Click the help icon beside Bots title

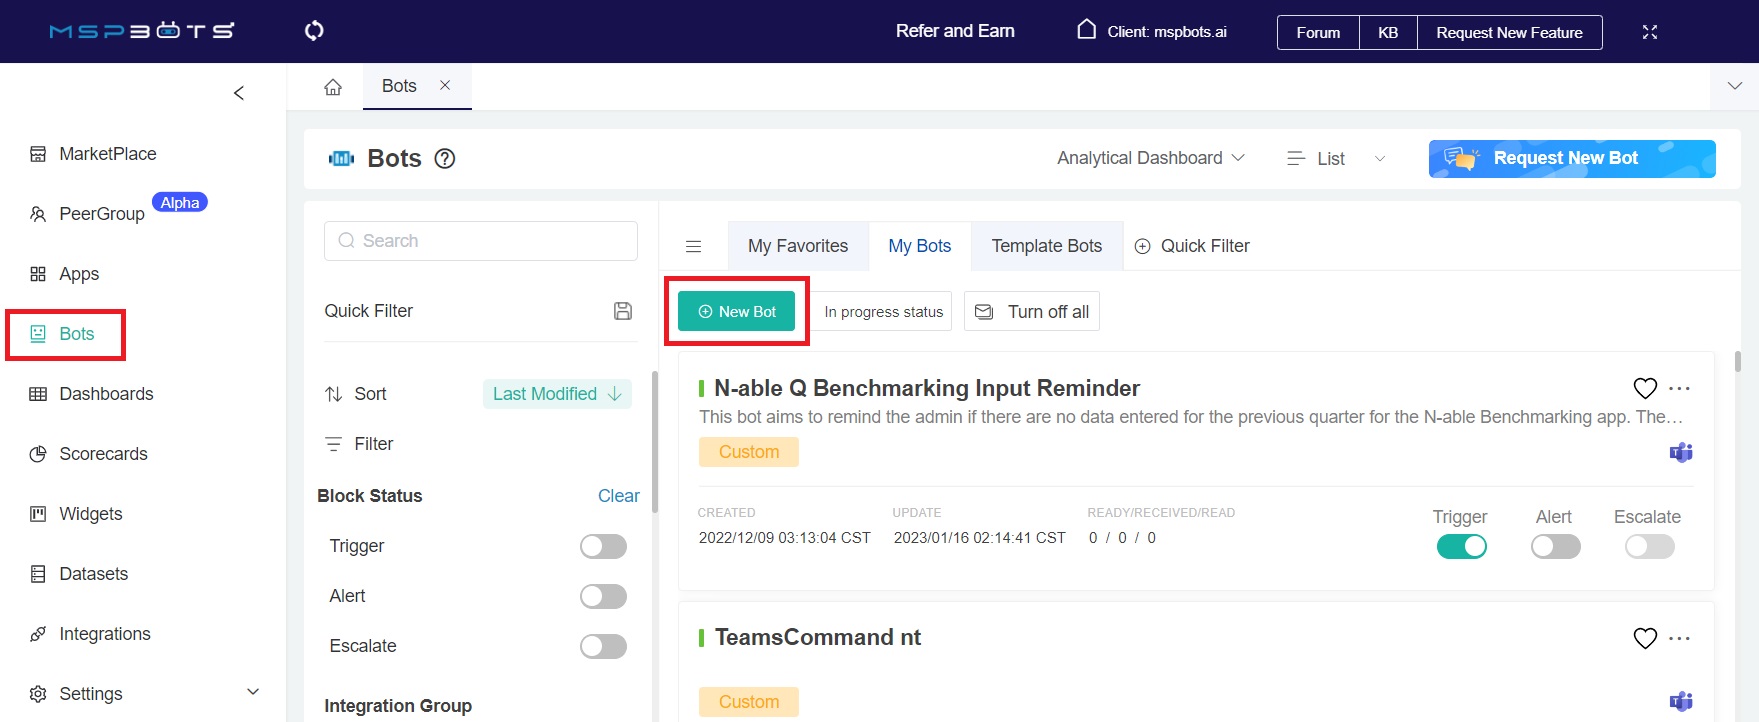point(445,159)
